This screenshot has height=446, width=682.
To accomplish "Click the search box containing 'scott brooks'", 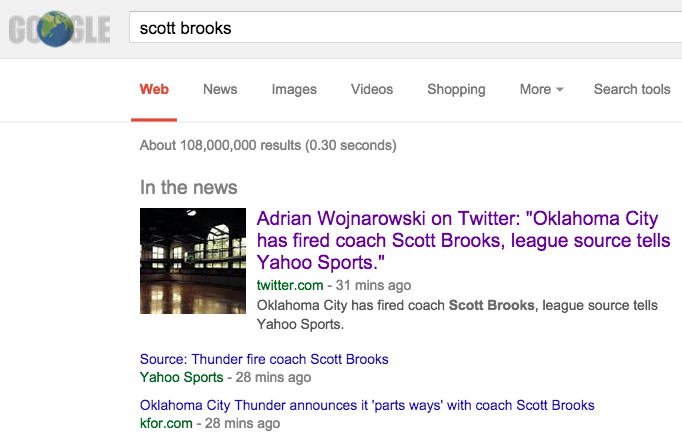I will point(400,28).
